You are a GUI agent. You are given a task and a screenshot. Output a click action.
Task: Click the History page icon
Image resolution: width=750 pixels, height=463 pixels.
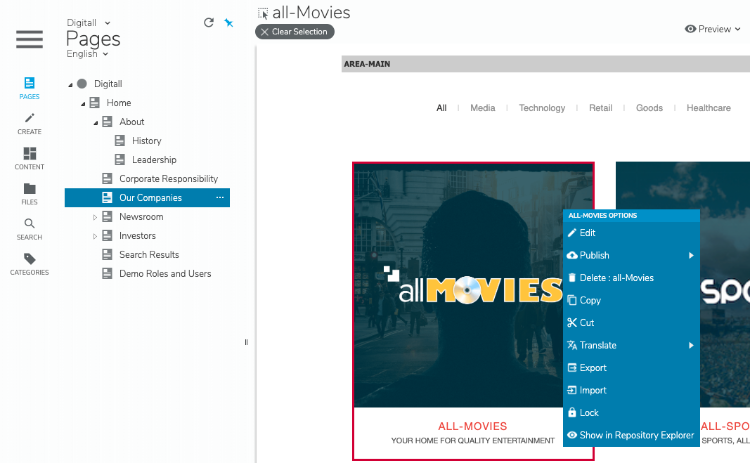tap(120, 141)
